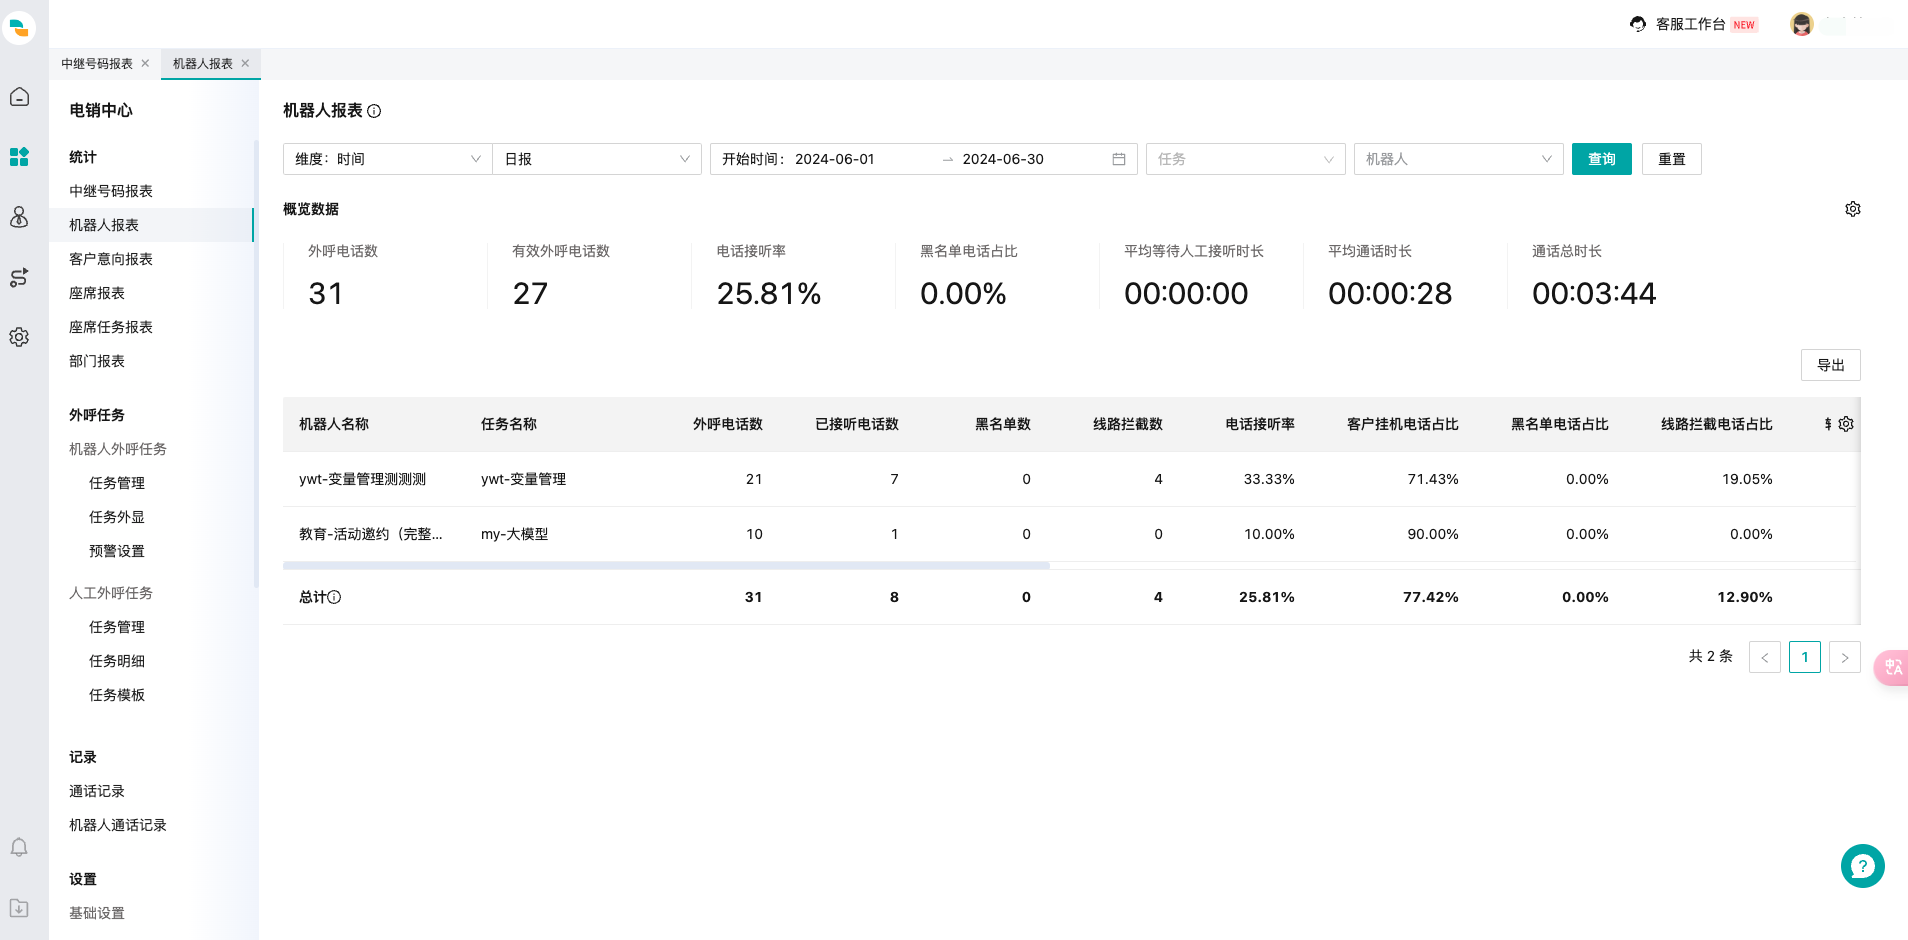Click the 客户挂机电话占比 column header
The width and height of the screenshot is (1908, 940).
(x=1403, y=424)
